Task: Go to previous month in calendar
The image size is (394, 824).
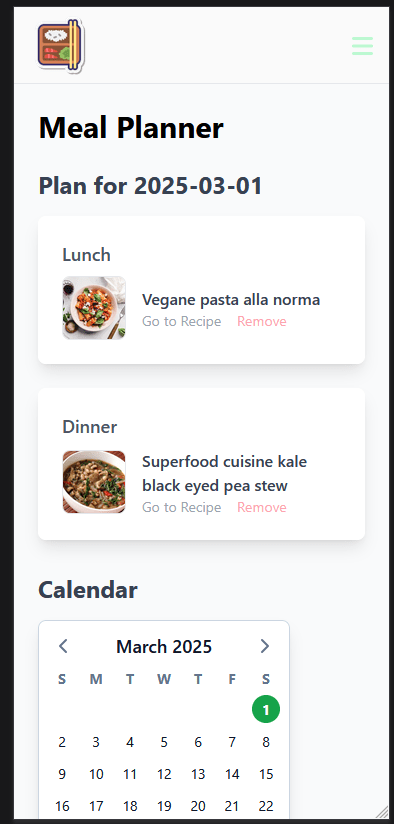Action: click(63, 646)
